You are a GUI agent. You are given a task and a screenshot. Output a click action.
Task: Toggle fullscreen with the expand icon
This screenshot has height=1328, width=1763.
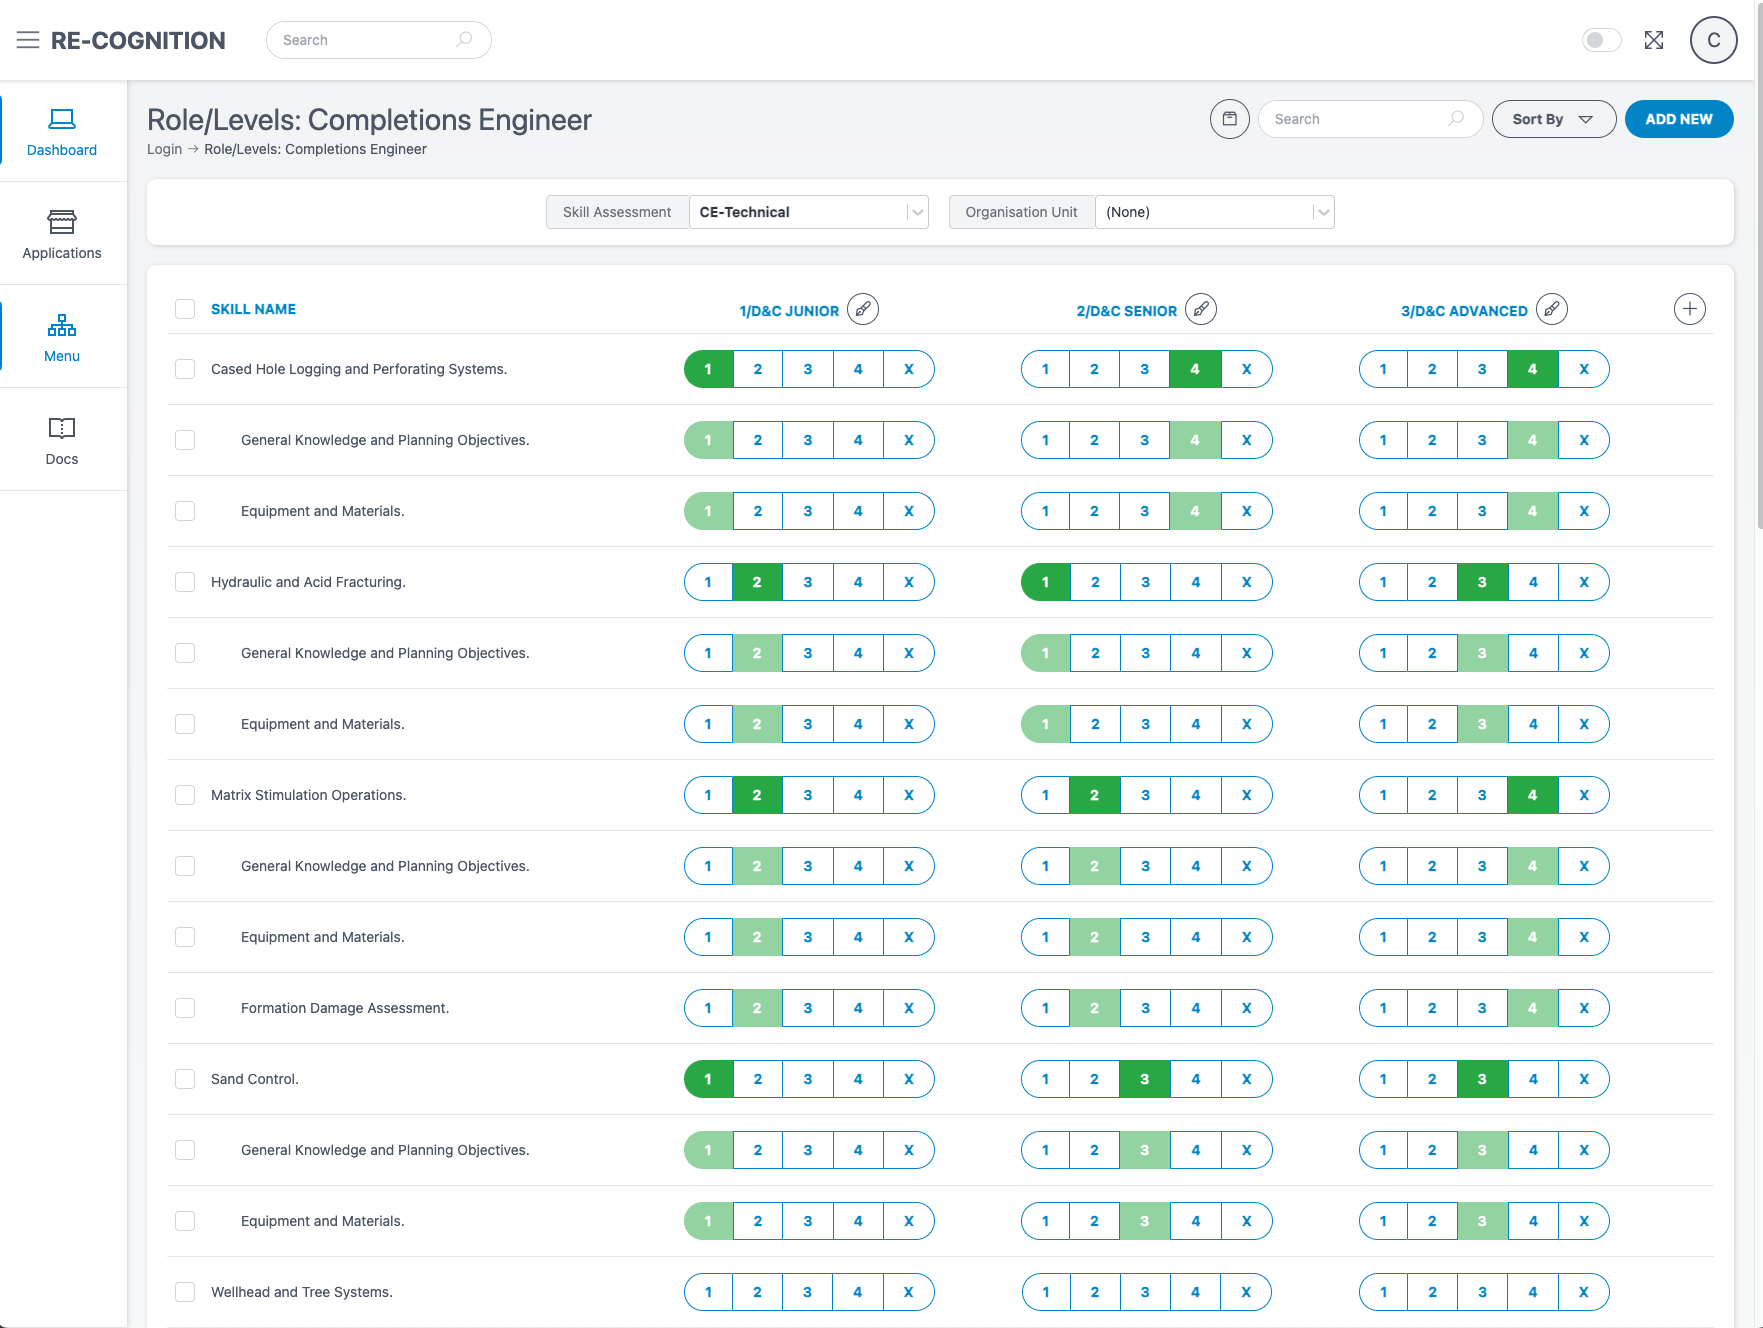(x=1654, y=40)
